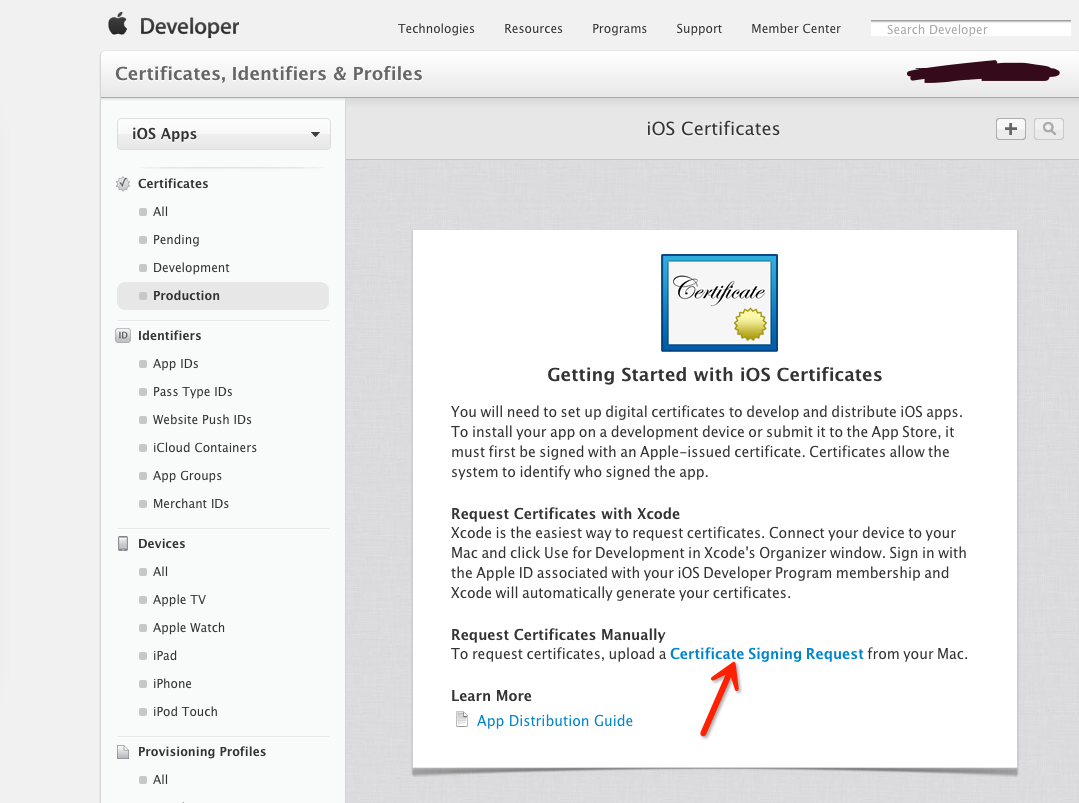Click the Certificate image thumbnail
Image resolution: width=1079 pixels, height=803 pixels.
(719, 303)
